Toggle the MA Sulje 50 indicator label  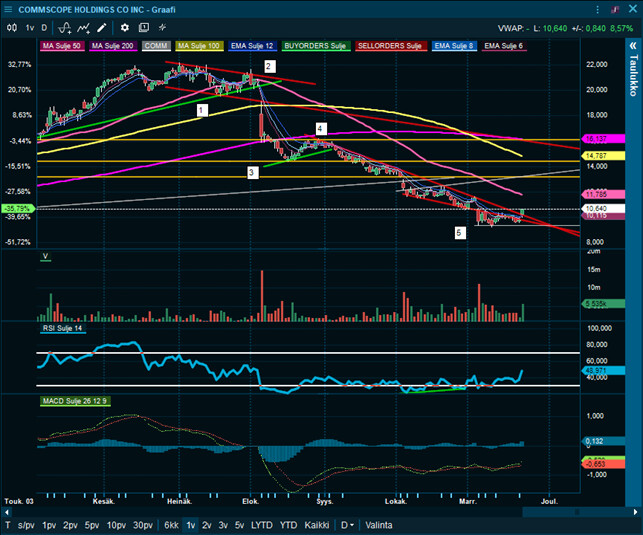click(x=62, y=46)
